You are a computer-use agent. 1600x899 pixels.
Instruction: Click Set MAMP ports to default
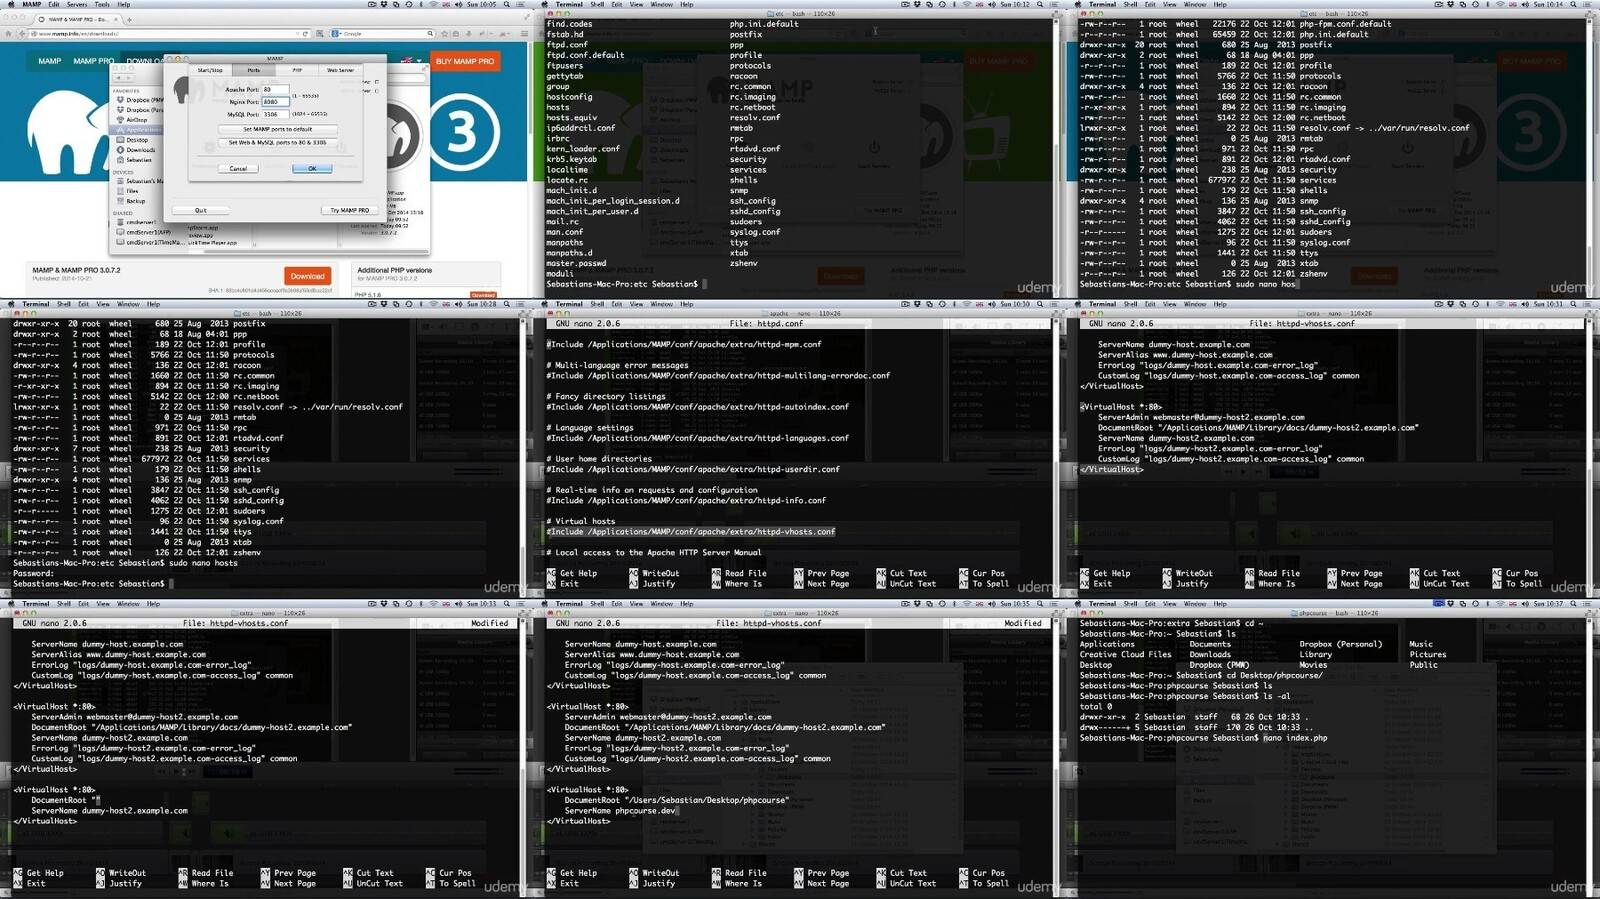click(277, 129)
